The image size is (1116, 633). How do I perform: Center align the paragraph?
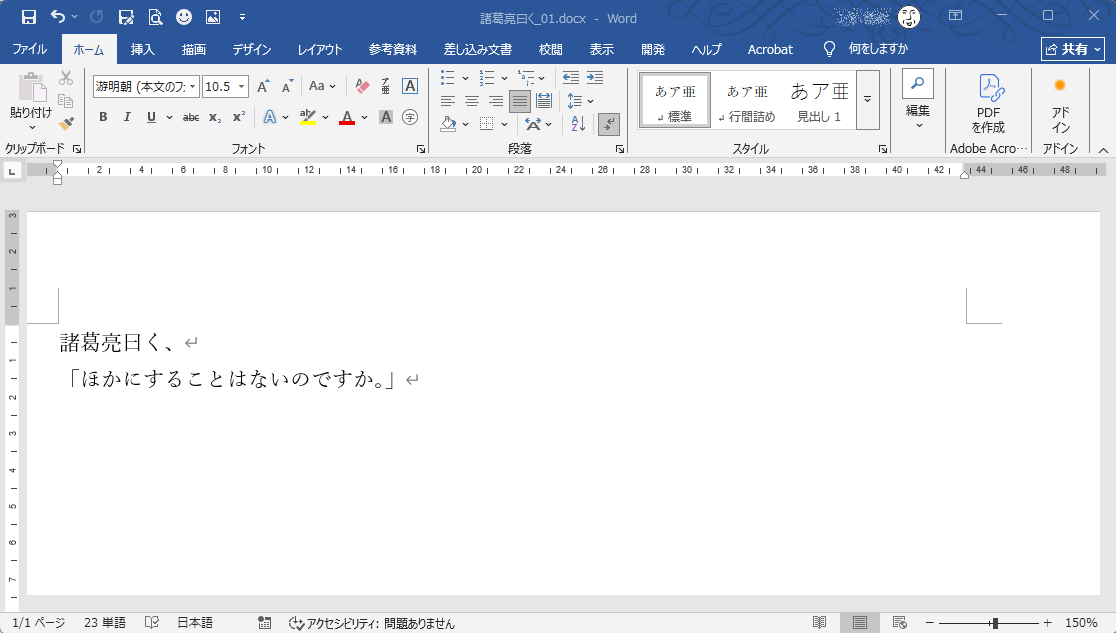[x=471, y=101]
